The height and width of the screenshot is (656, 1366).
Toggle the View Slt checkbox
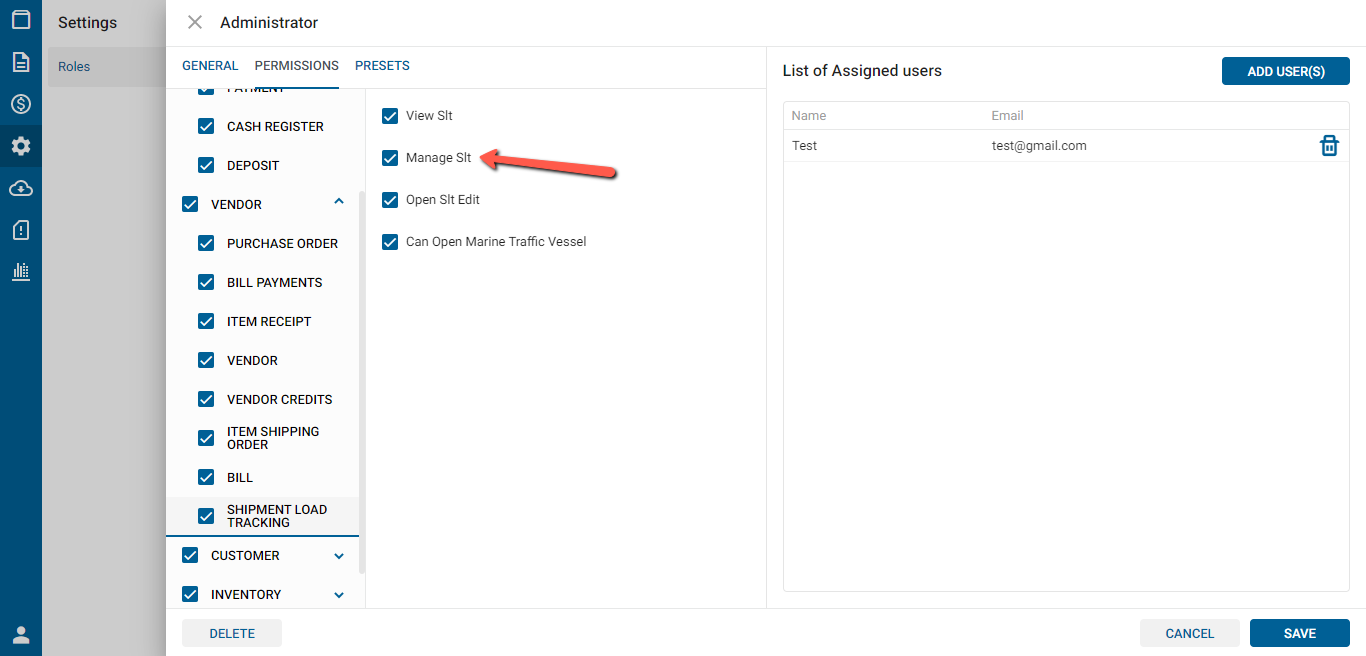pyautogui.click(x=390, y=116)
